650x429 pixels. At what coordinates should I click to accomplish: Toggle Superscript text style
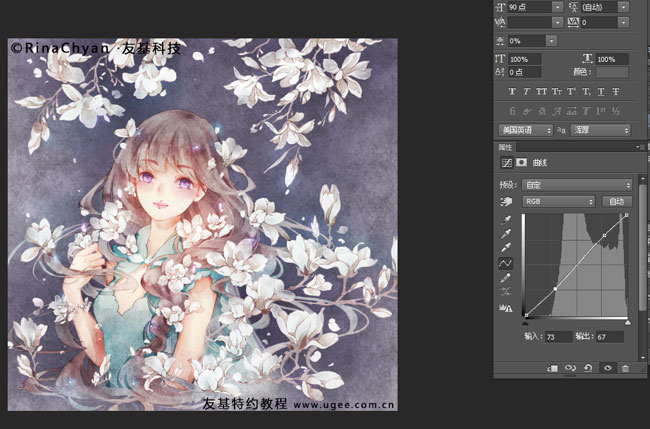(571, 92)
